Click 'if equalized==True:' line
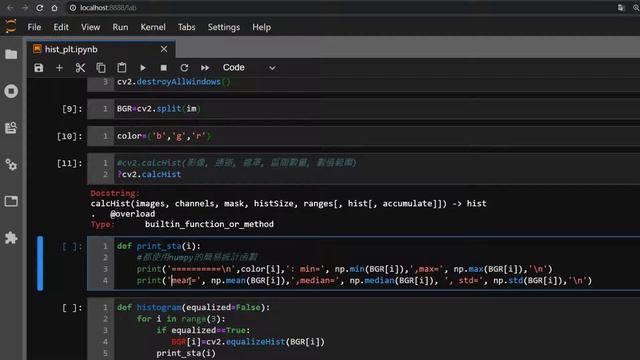Screen dimensions: 640x360 click(x=203, y=330)
